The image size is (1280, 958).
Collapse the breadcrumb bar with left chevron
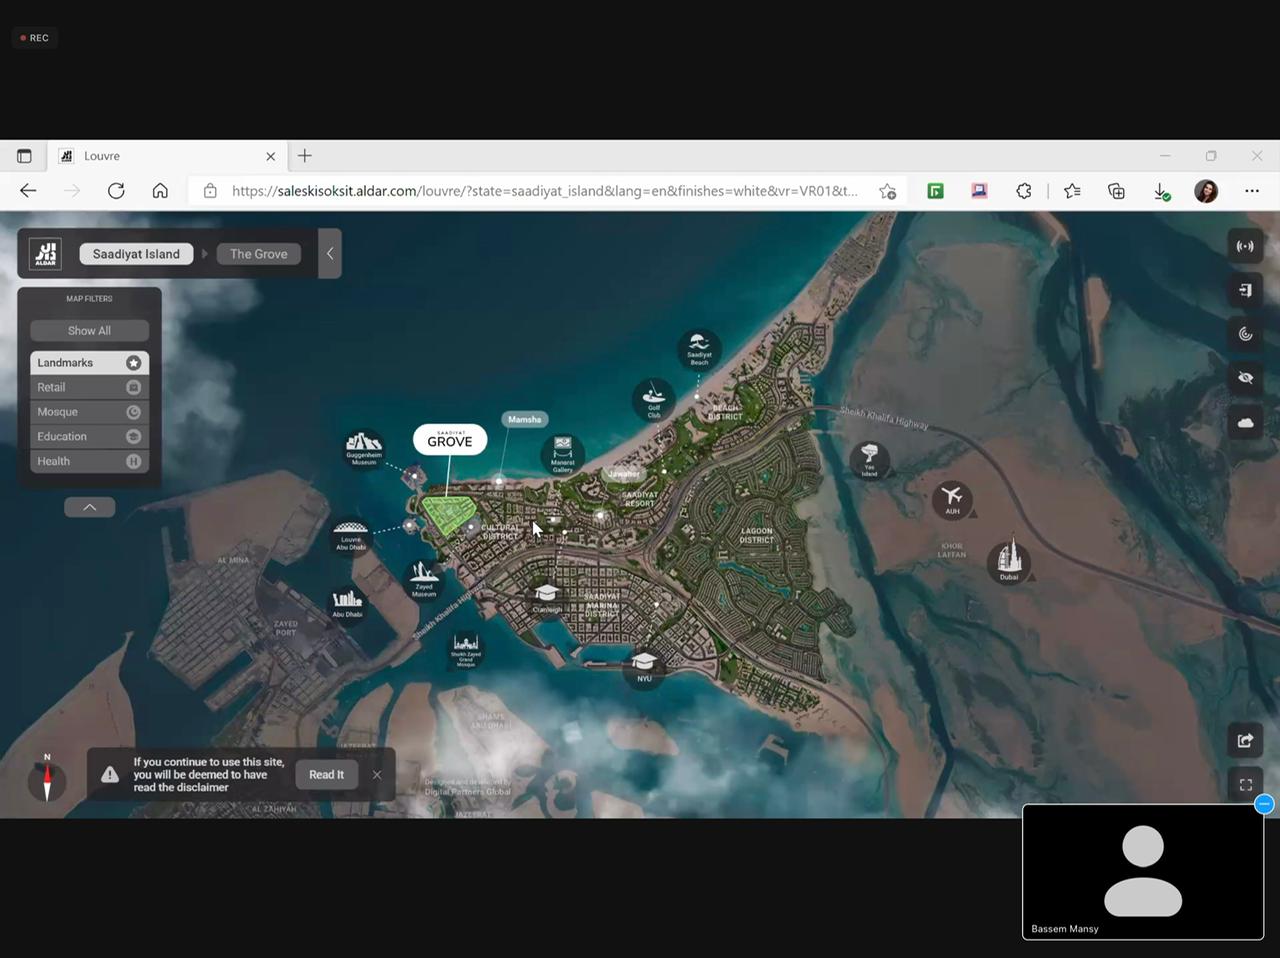330,254
